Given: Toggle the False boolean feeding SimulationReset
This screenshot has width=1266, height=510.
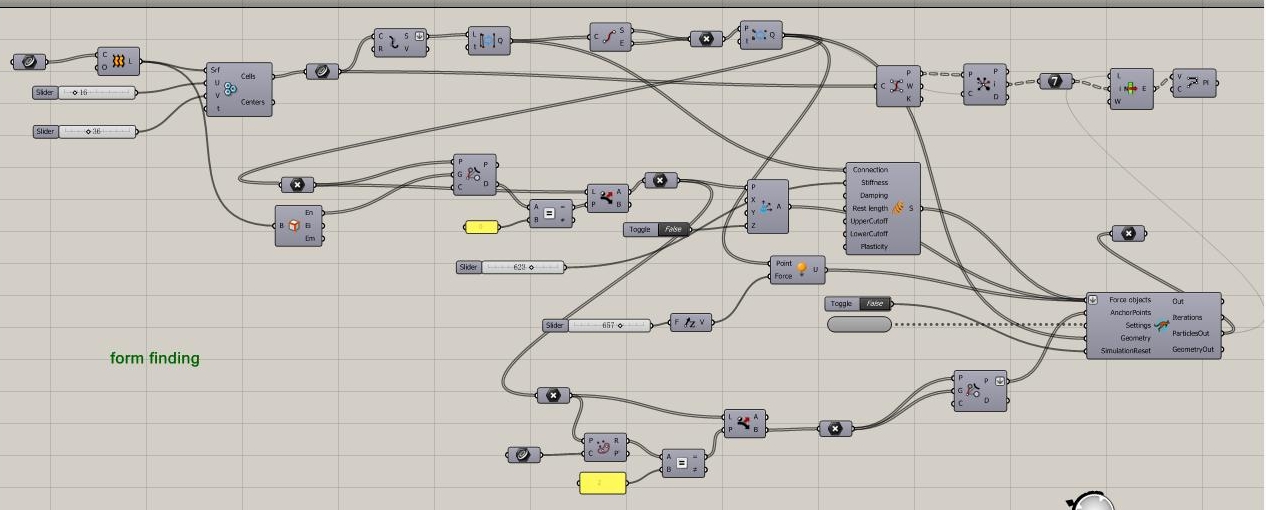Looking at the screenshot, I should point(874,304).
